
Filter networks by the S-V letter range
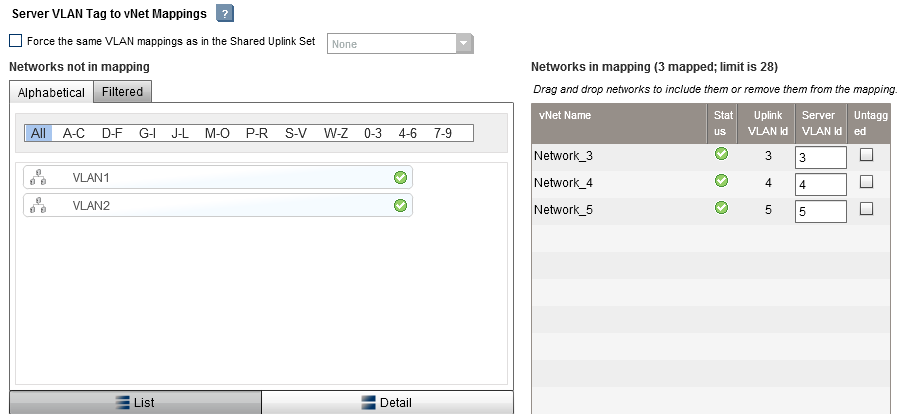296,133
